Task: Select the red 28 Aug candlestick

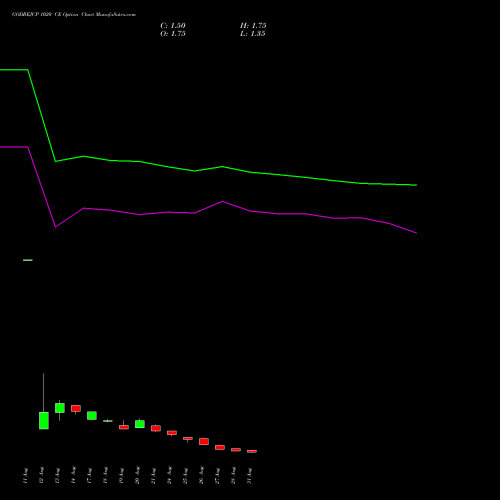Action: 236,450
